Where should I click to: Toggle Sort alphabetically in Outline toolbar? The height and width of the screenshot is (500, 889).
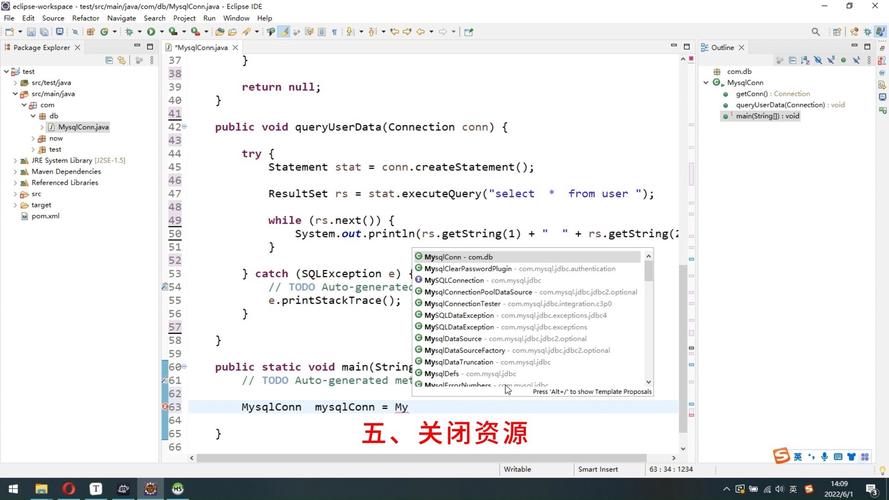[805, 60]
